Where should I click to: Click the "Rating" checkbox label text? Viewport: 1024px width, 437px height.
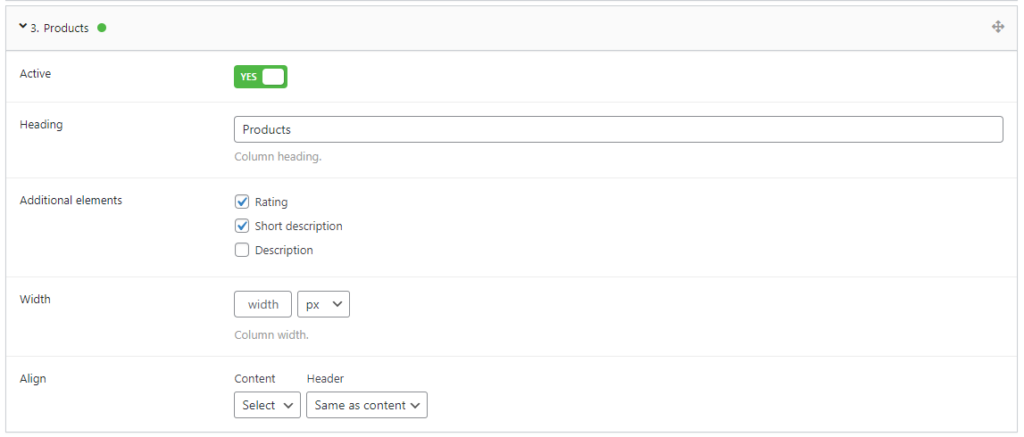point(271,202)
